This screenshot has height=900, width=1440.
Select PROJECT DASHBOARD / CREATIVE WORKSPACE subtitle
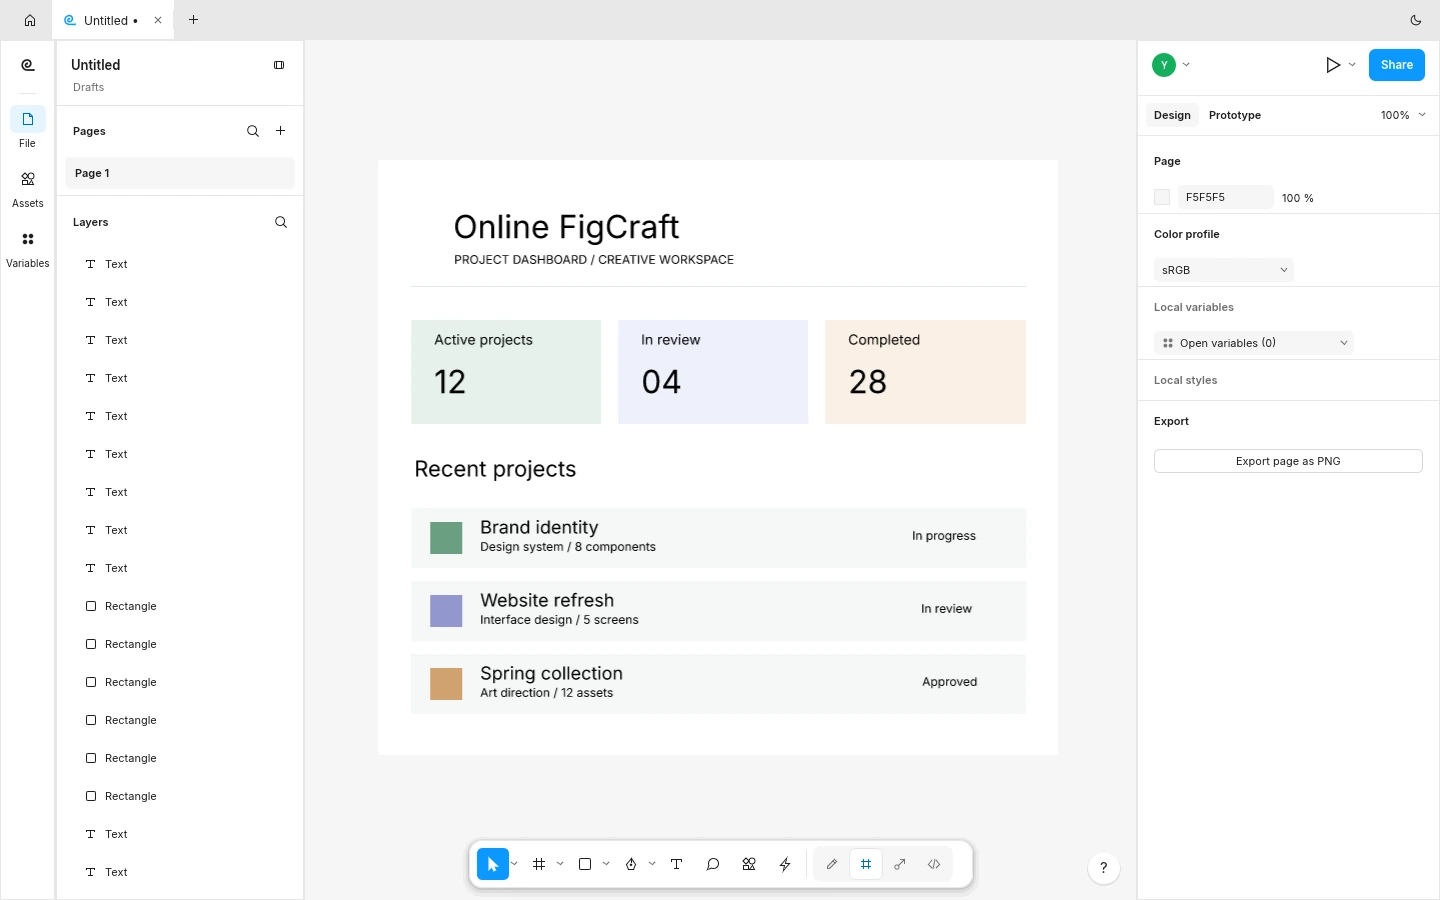pos(594,260)
